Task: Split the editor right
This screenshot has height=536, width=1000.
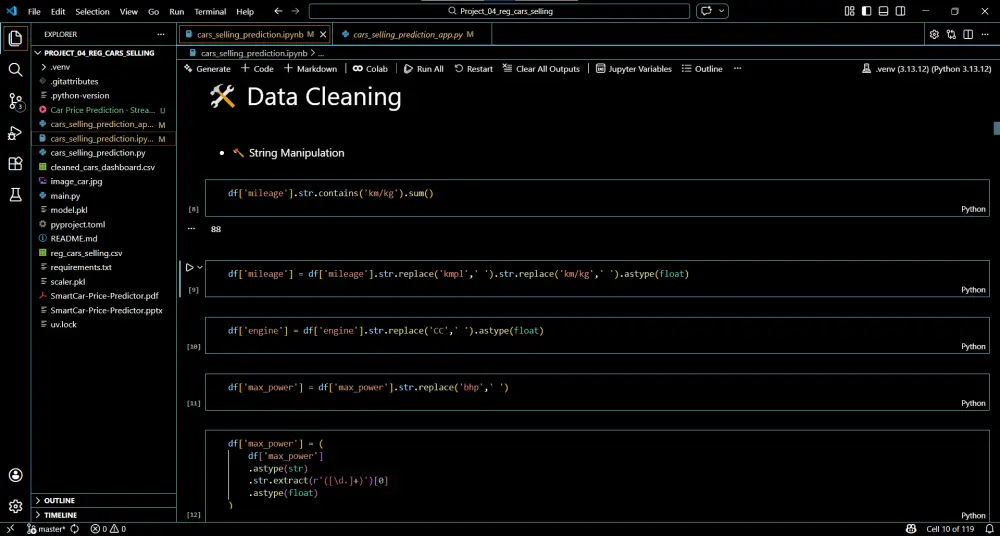Action: click(968, 34)
